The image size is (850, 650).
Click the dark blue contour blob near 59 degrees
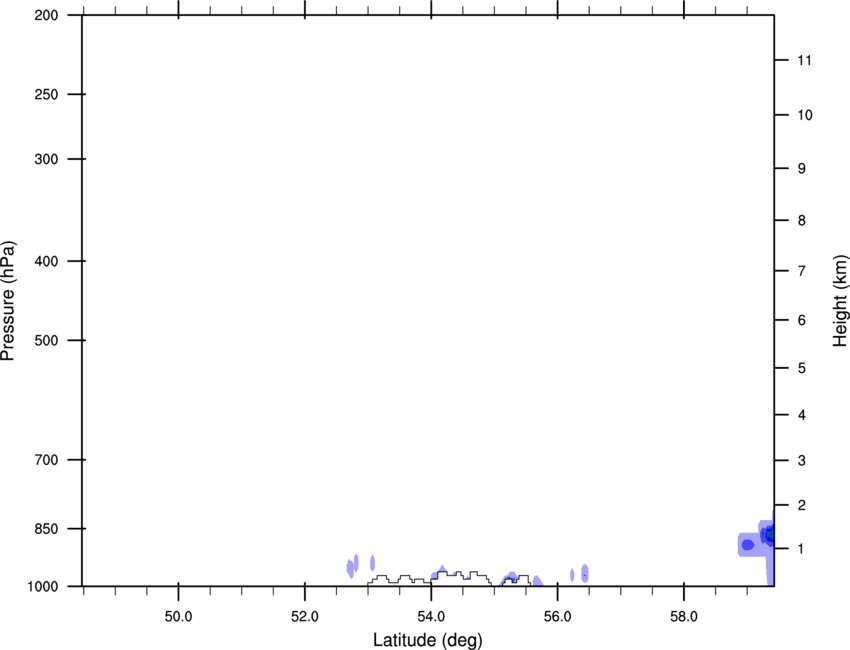(x=748, y=545)
